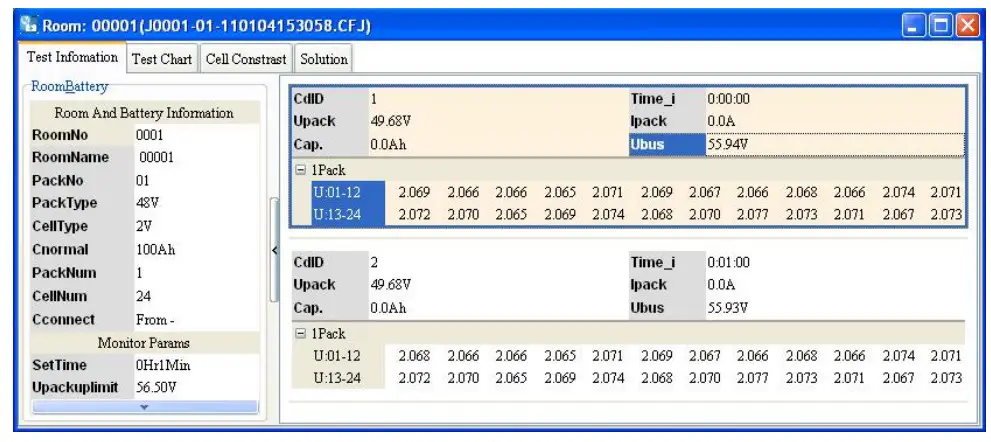Click the Ubus value 55.94V
The width and height of the screenshot is (991, 442).
coord(727,144)
